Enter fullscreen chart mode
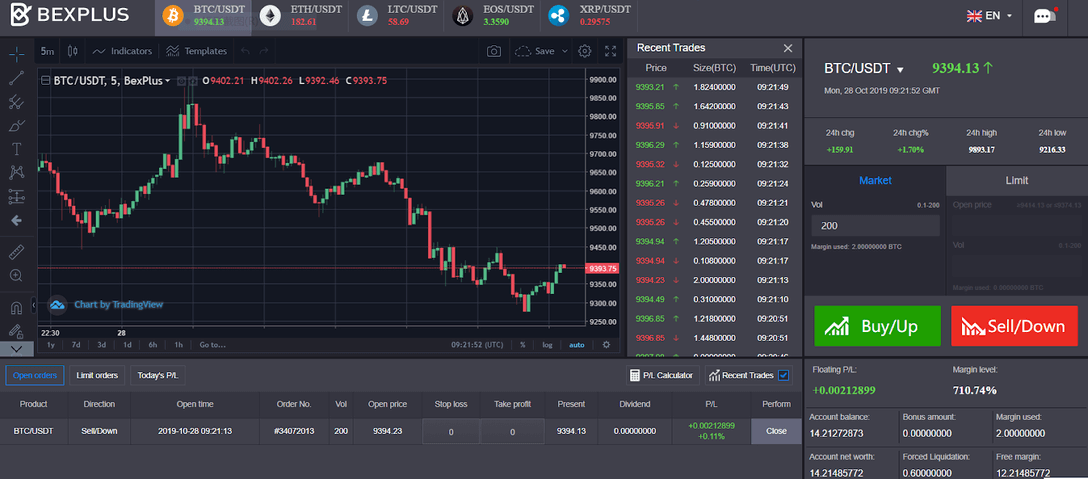 [x=611, y=51]
